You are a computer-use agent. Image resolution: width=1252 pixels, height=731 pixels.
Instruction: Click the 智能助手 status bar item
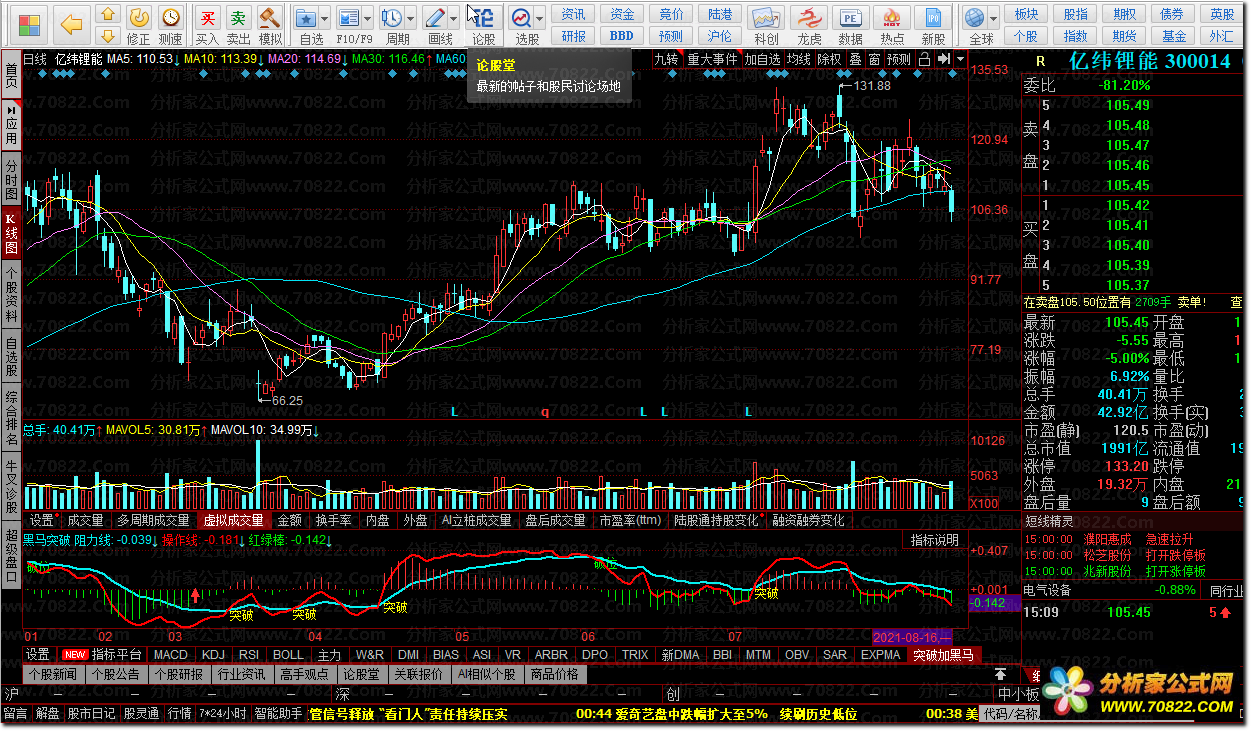[x=278, y=714]
